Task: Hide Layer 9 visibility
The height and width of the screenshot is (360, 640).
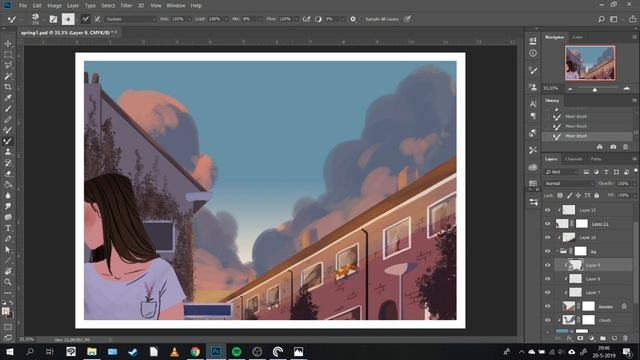Action: click(x=548, y=265)
